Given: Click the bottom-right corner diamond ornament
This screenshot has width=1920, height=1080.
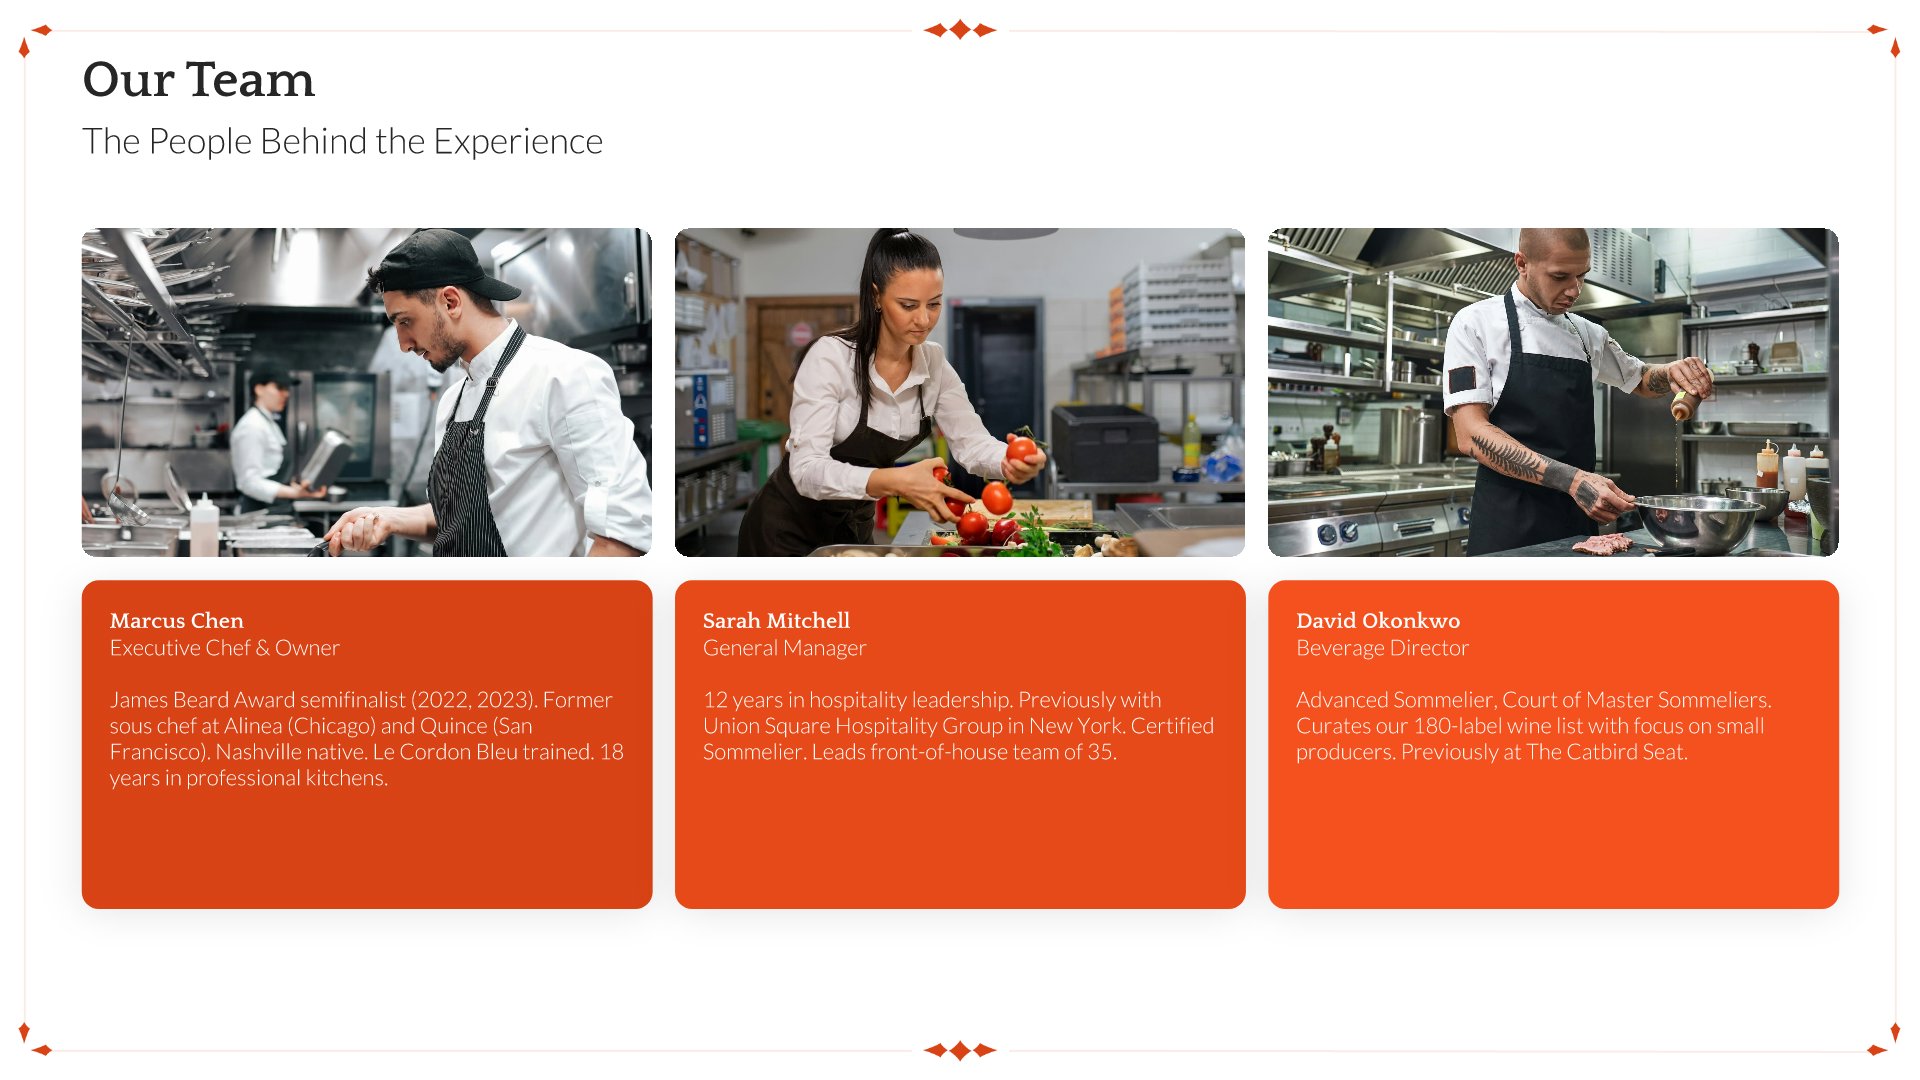Looking at the screenshot, I should [x=1884, y=1040].
